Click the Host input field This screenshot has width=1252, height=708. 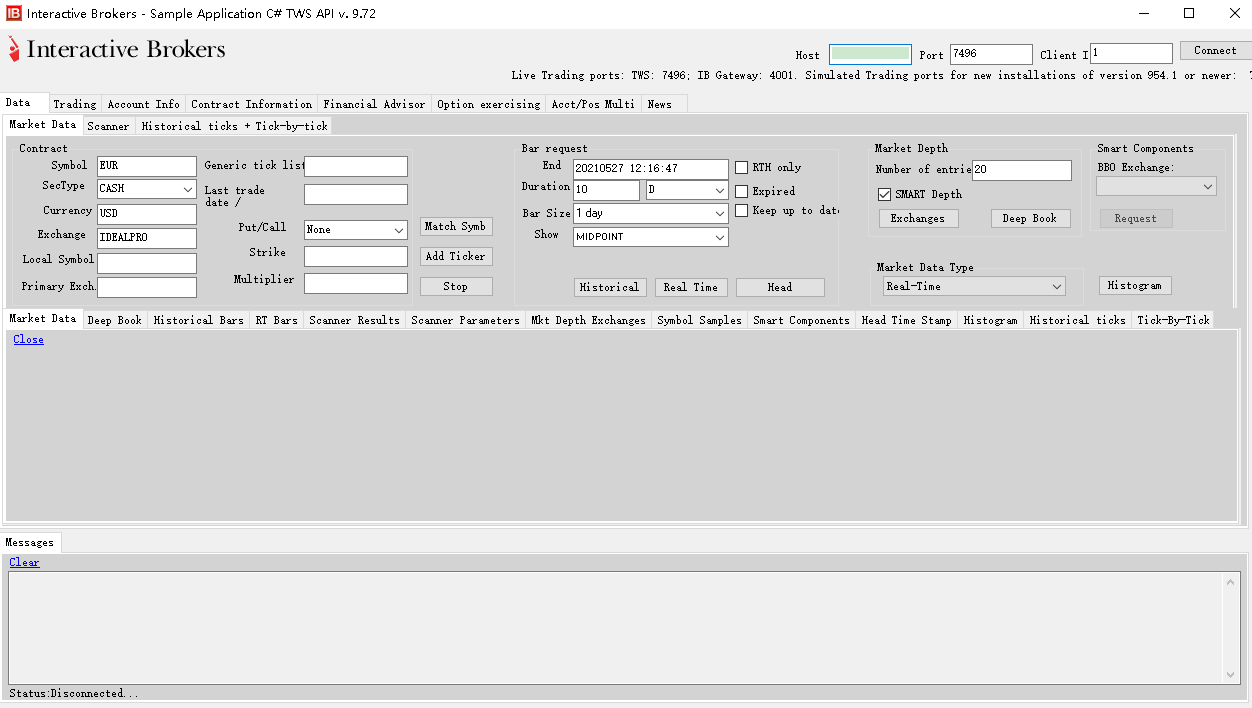click(x=870, y=54)
